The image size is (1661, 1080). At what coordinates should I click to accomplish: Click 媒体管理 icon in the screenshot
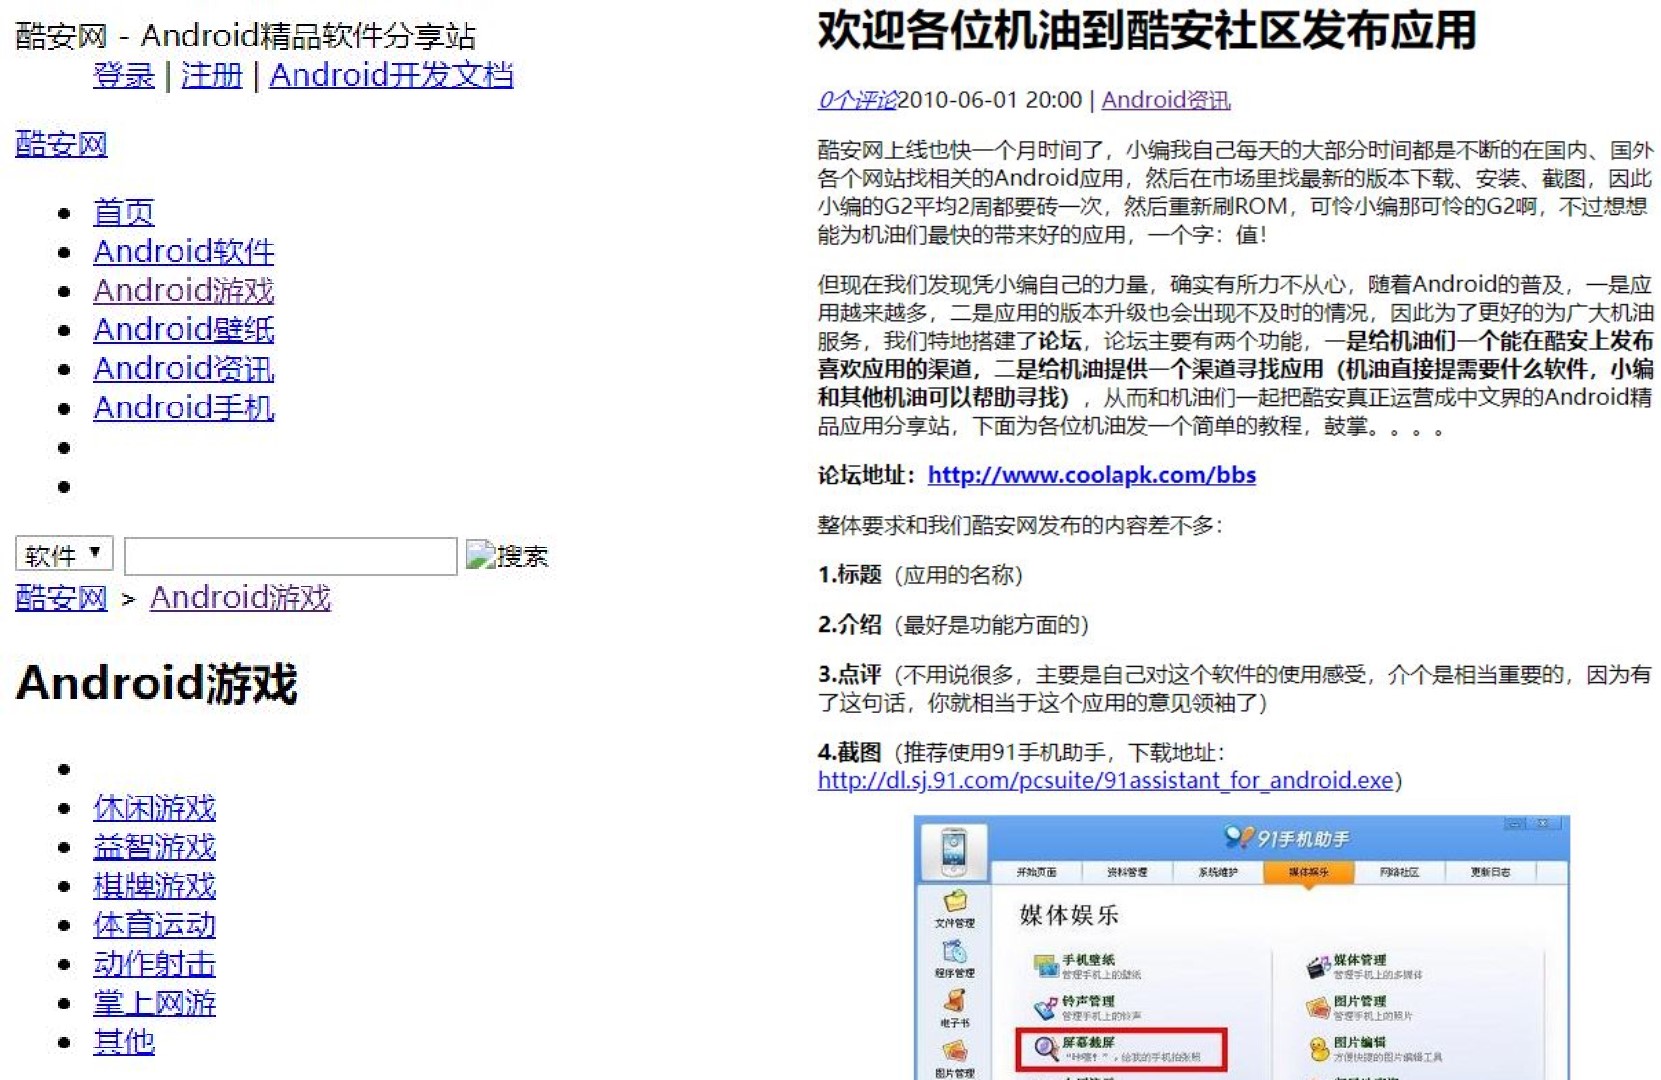[x=1318, y=966]
